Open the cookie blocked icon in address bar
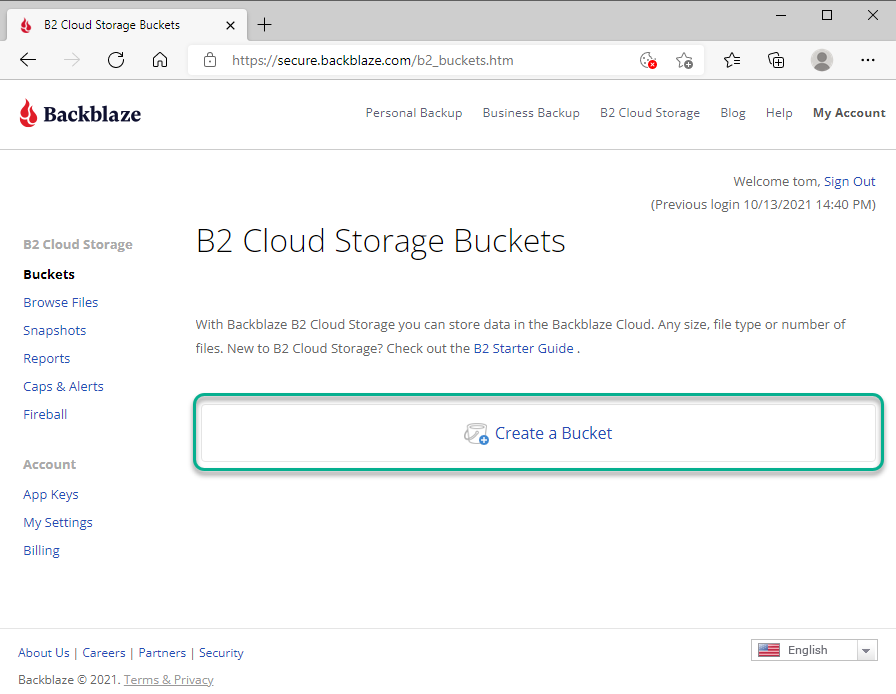Screen dimensions: 896x694 click(648, 61)
